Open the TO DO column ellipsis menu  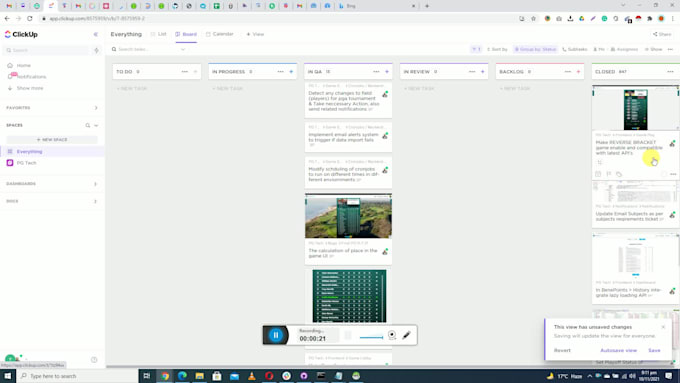(x=185, y=72)
